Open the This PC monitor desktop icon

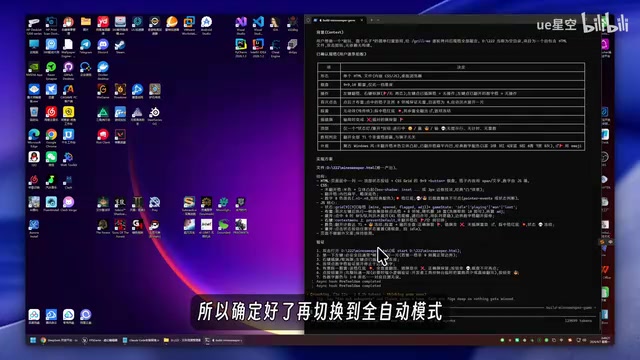(34, 47)
